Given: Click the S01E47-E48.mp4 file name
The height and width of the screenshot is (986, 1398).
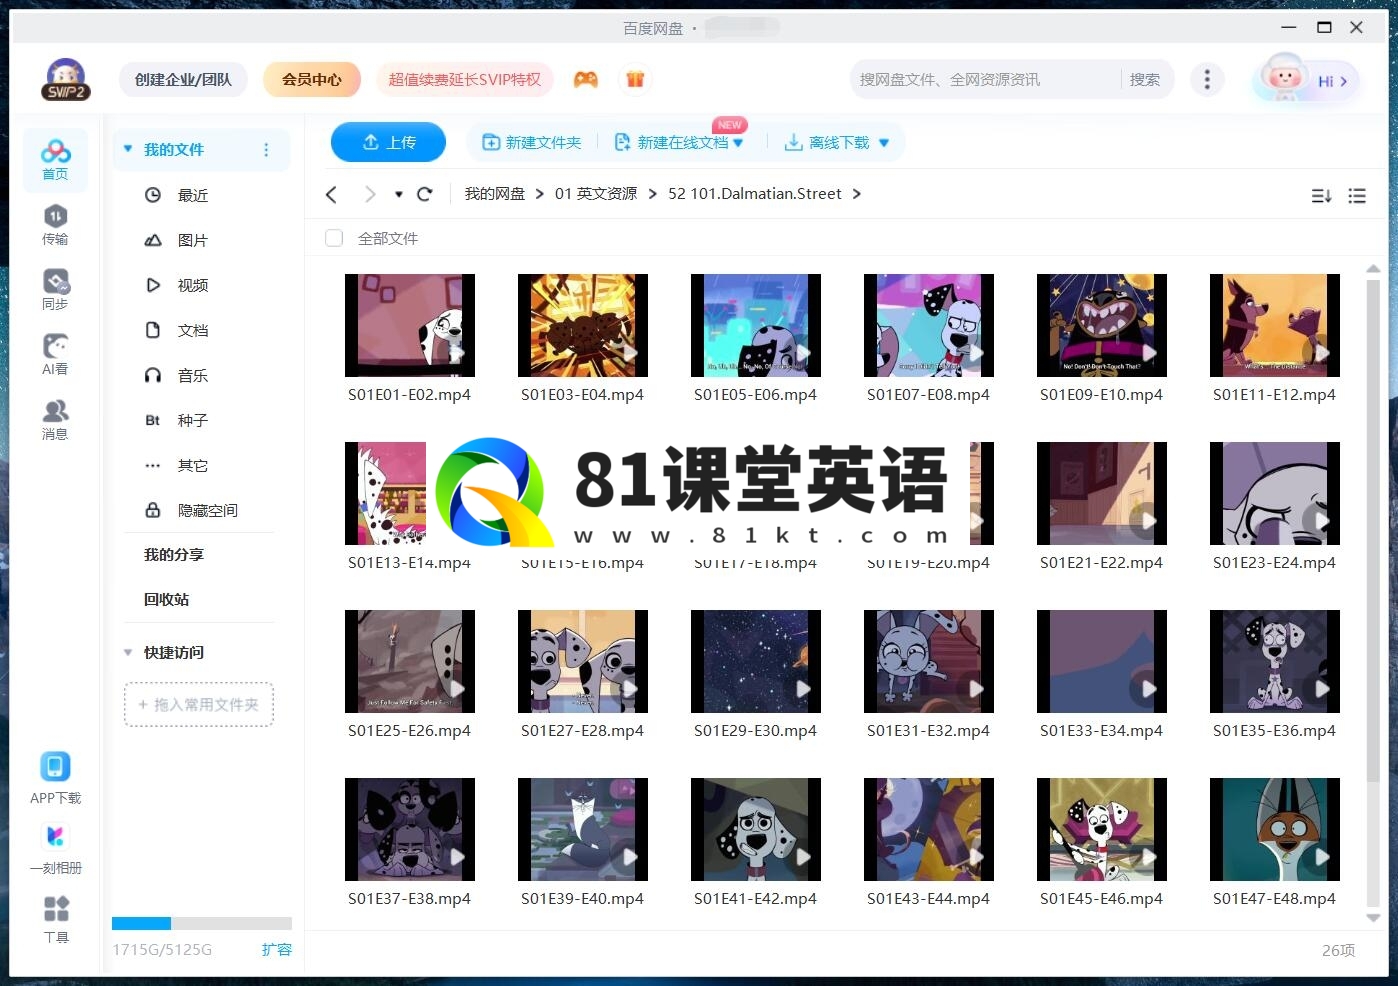Looking at the screenshot, I should click(x=1274, y=899).
